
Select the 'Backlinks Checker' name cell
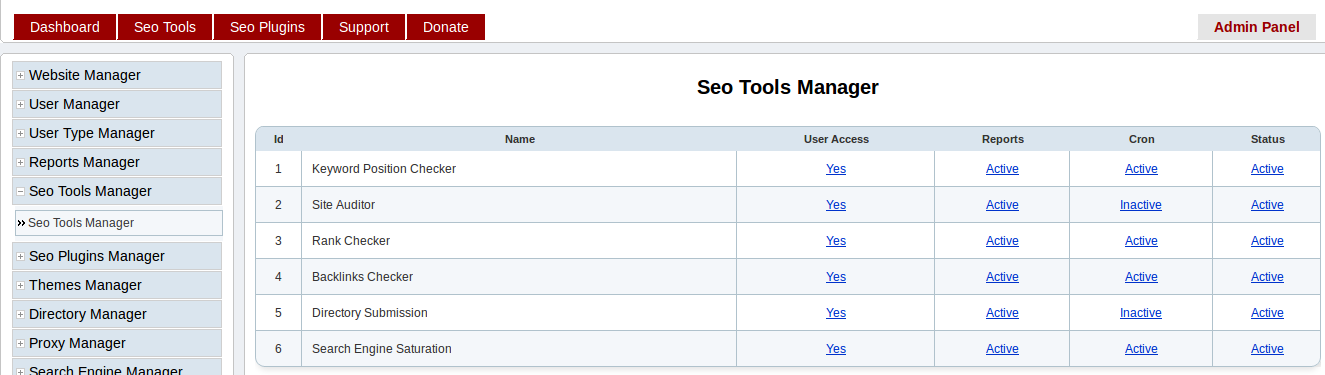click(519, 277)
